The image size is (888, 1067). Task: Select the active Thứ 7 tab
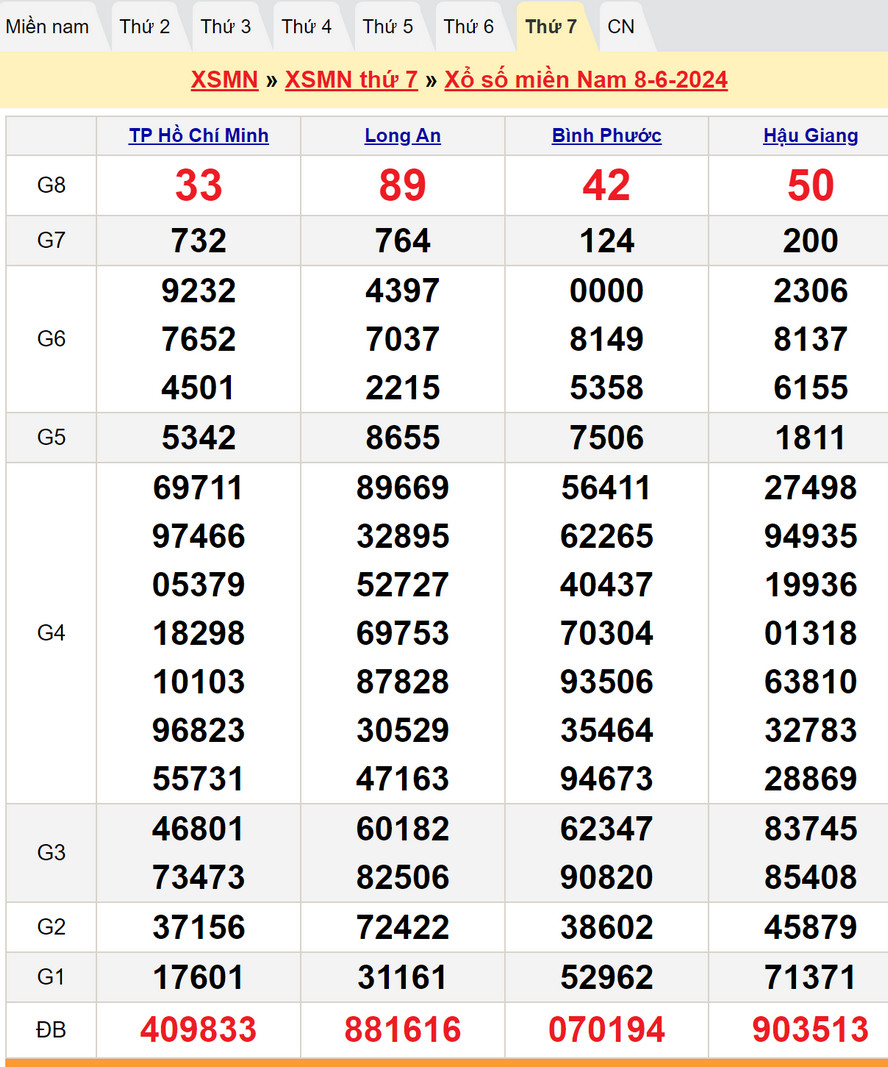pyautogui.click(x=551, y=27)
